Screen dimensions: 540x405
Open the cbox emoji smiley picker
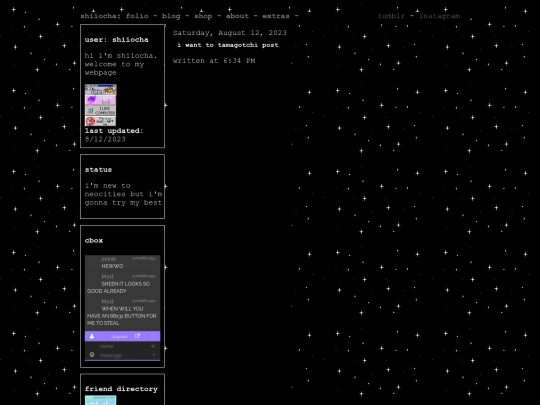pyautogui.click(x=92, y=355)
